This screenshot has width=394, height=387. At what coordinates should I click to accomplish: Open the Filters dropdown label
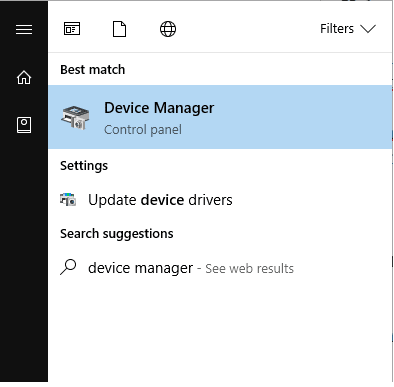pos(337,29)
